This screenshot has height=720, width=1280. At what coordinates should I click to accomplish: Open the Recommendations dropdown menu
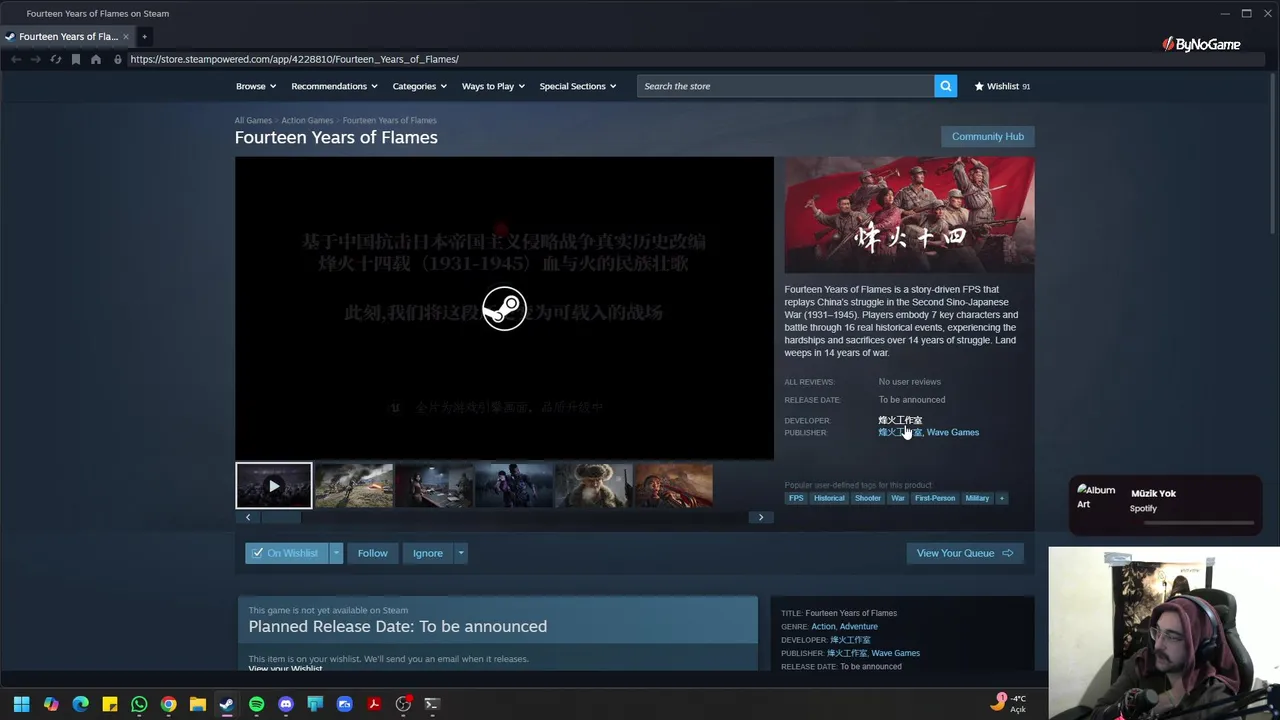point(334,86)
